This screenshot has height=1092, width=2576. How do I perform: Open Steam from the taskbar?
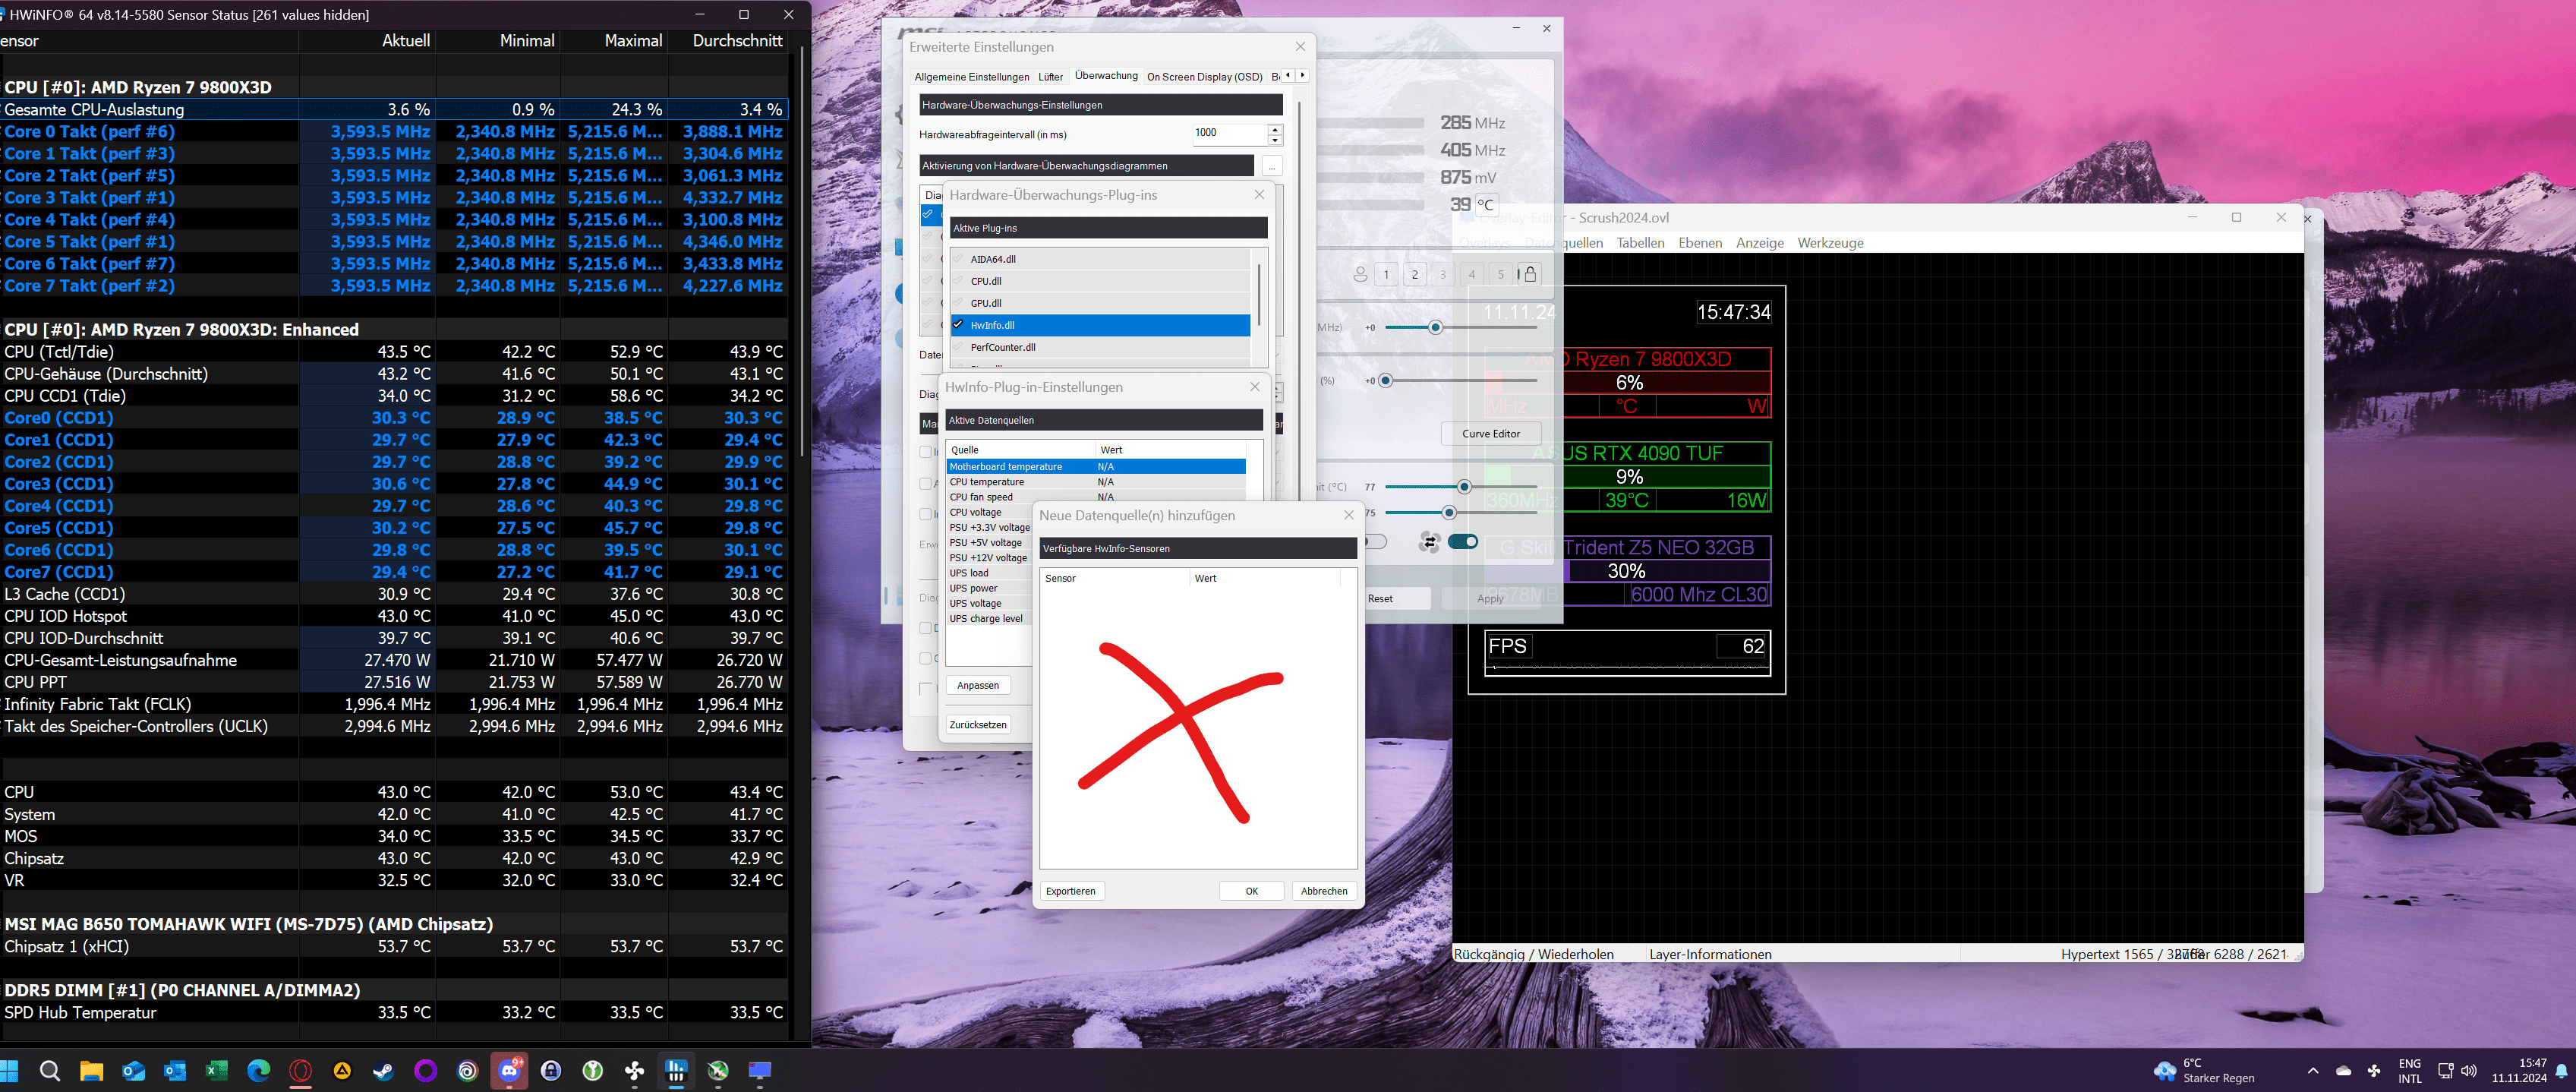[383, 1071]
